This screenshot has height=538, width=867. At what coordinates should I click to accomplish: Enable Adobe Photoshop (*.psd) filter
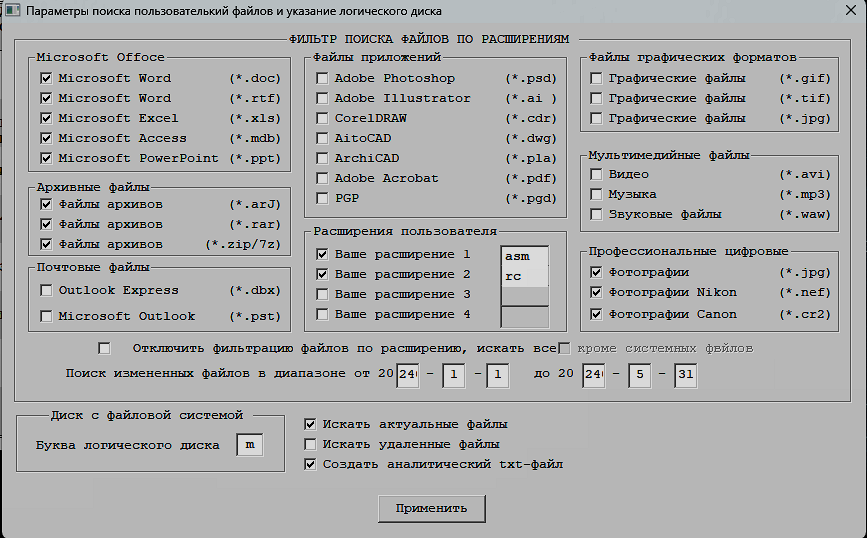click(x=322, y=78)
